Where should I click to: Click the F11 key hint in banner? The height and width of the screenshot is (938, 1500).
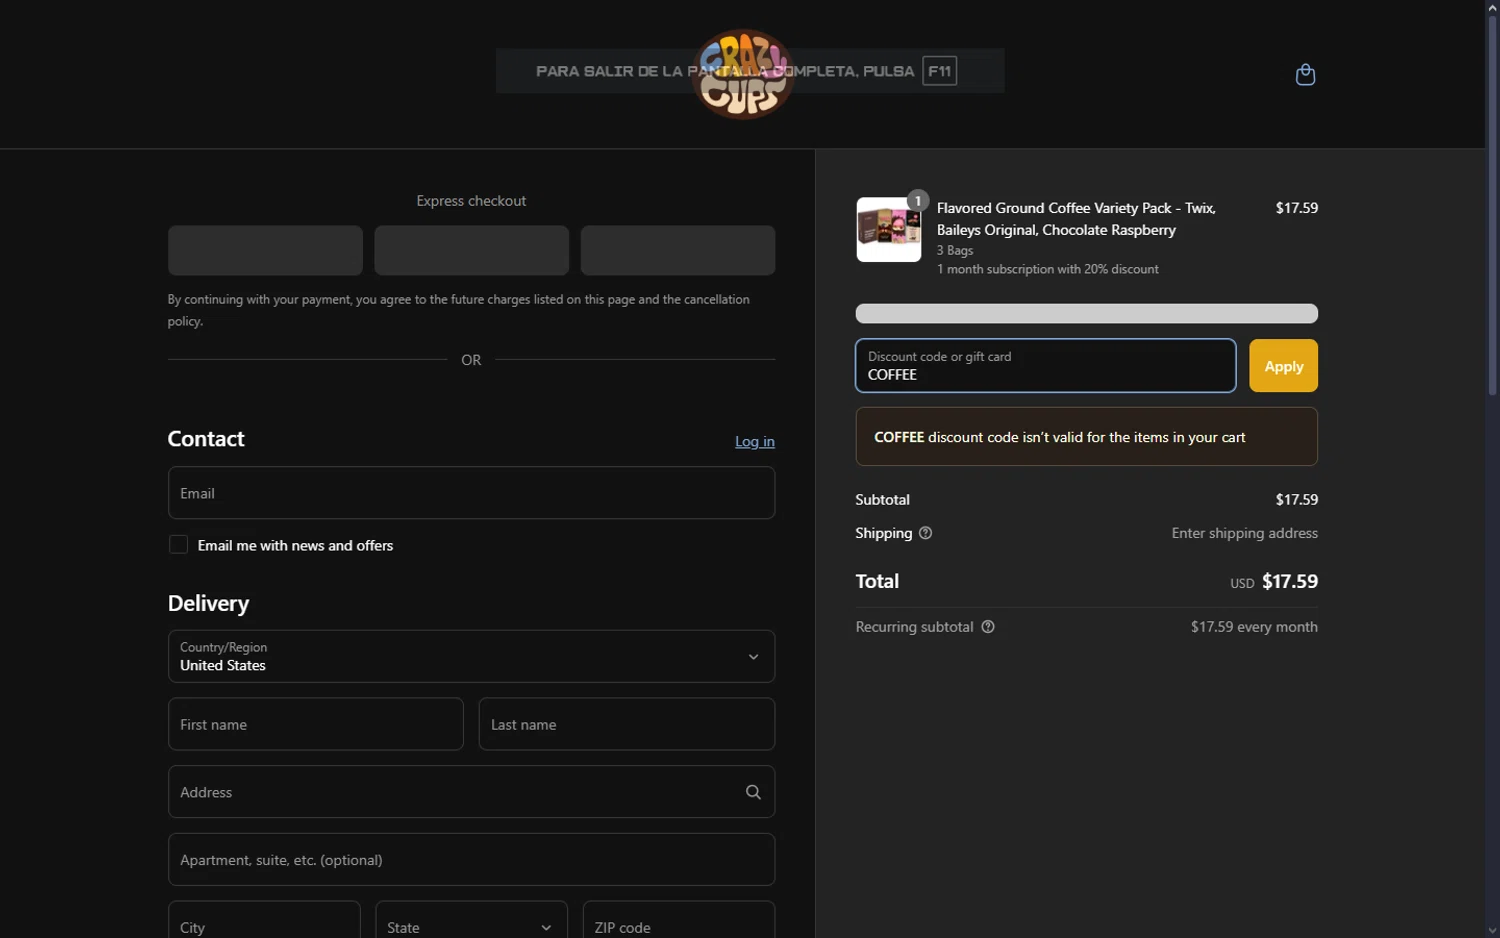939,71
